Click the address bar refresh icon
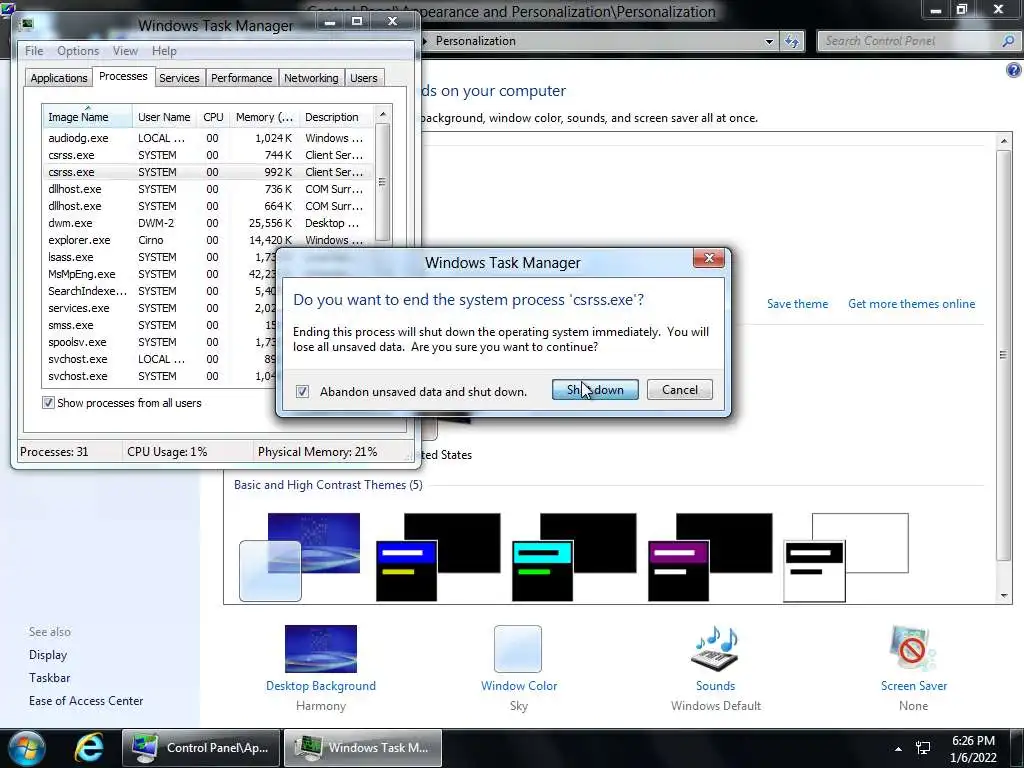Viewport: 1024px width, 768px height. point(792,42)
